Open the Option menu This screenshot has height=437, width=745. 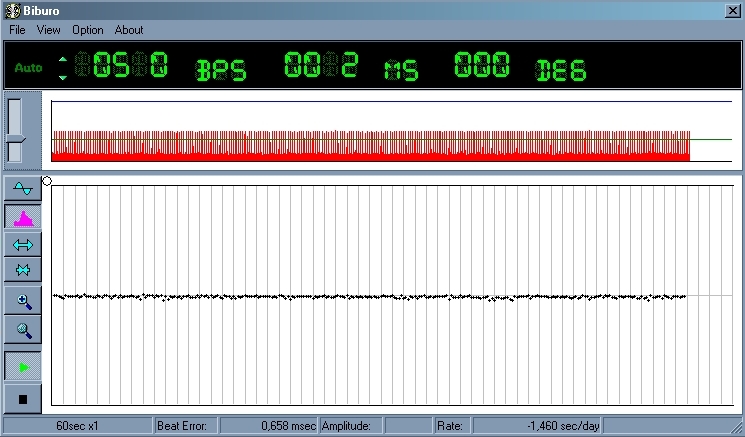coord(87,30)
